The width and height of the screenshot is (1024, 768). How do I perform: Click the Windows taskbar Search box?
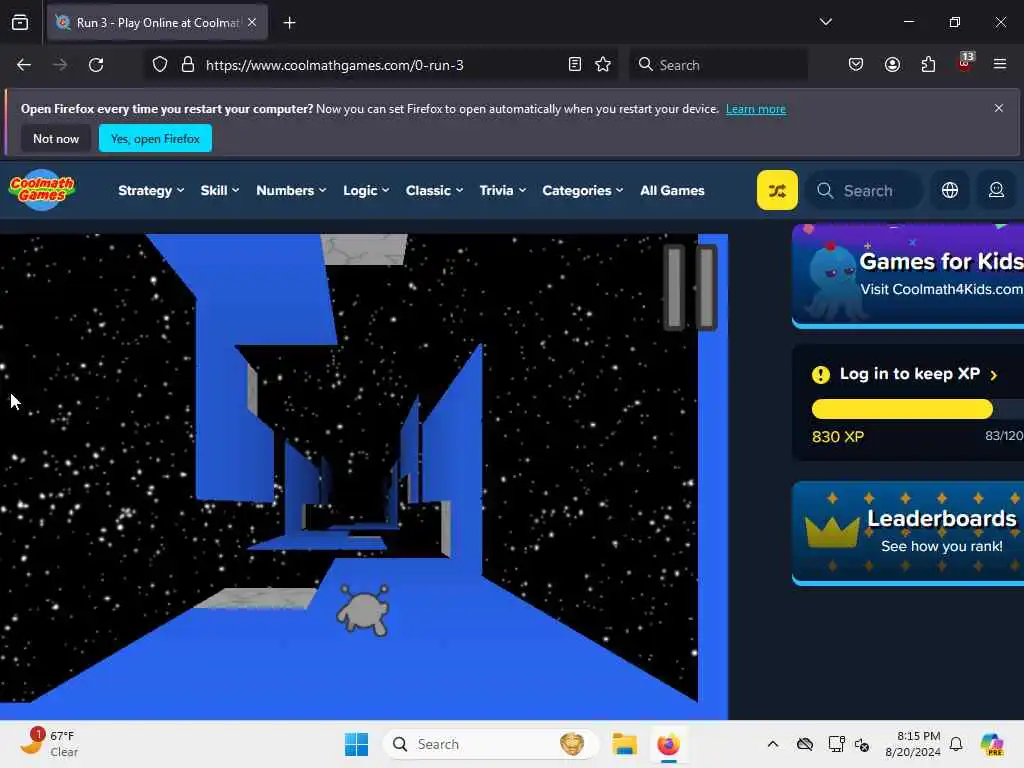(490, 744)
